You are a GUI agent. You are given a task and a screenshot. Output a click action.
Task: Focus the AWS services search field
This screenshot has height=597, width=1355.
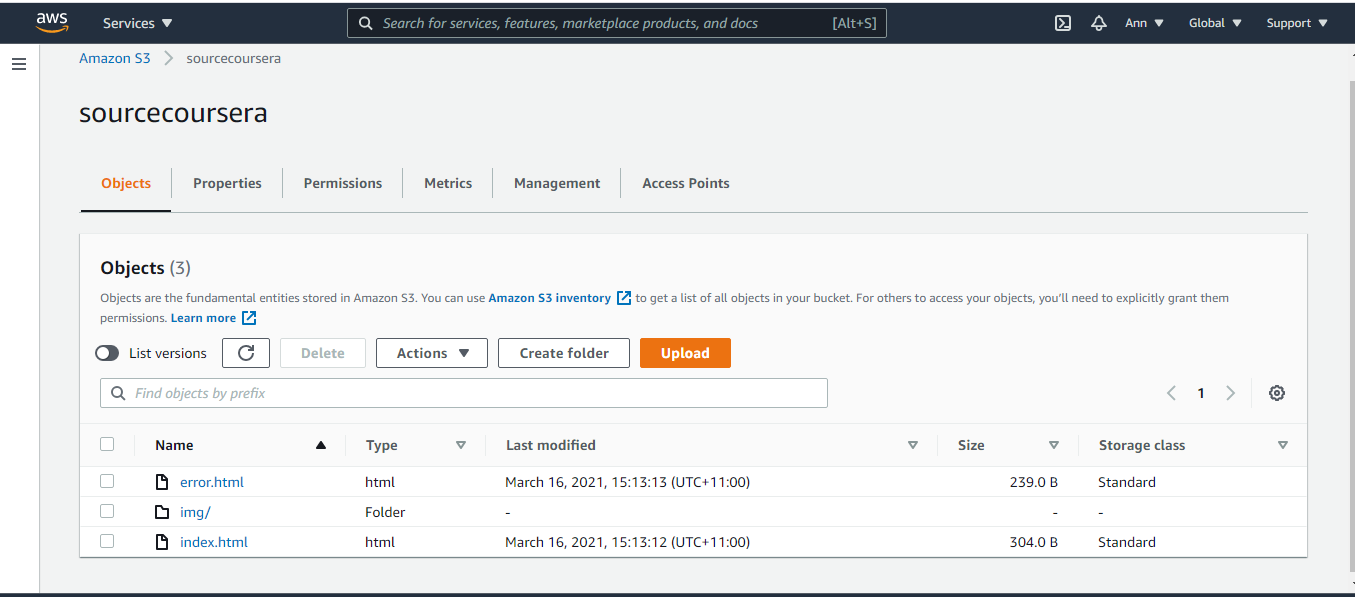[616, 23]
